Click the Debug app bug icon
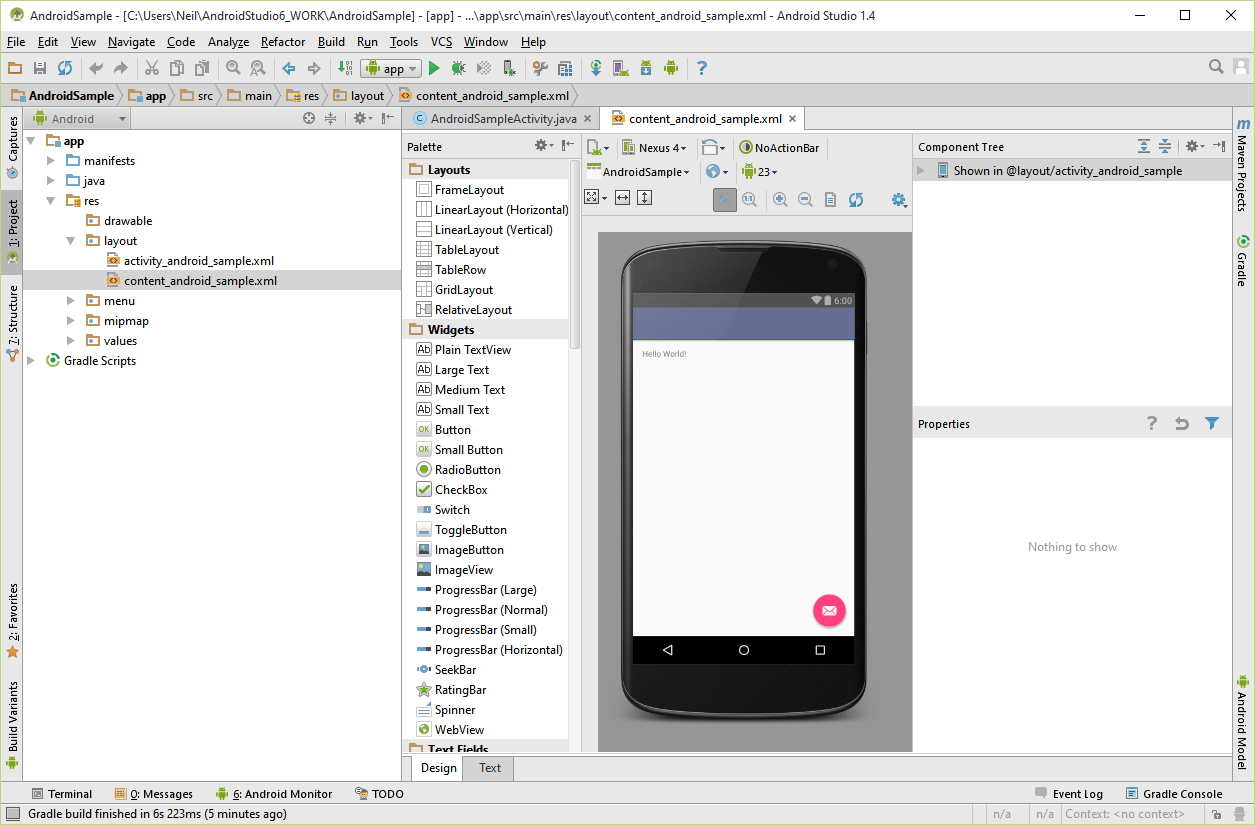The image size is (1255, 825). [458, 68]
